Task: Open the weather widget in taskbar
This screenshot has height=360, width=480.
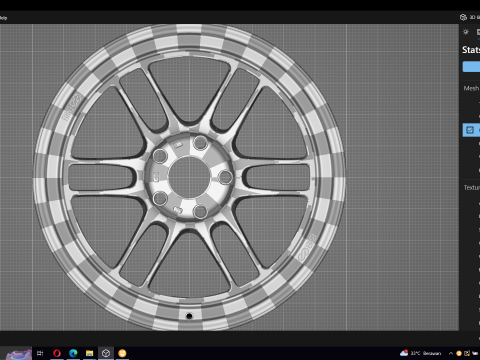Action: click(x=421, y=353)
